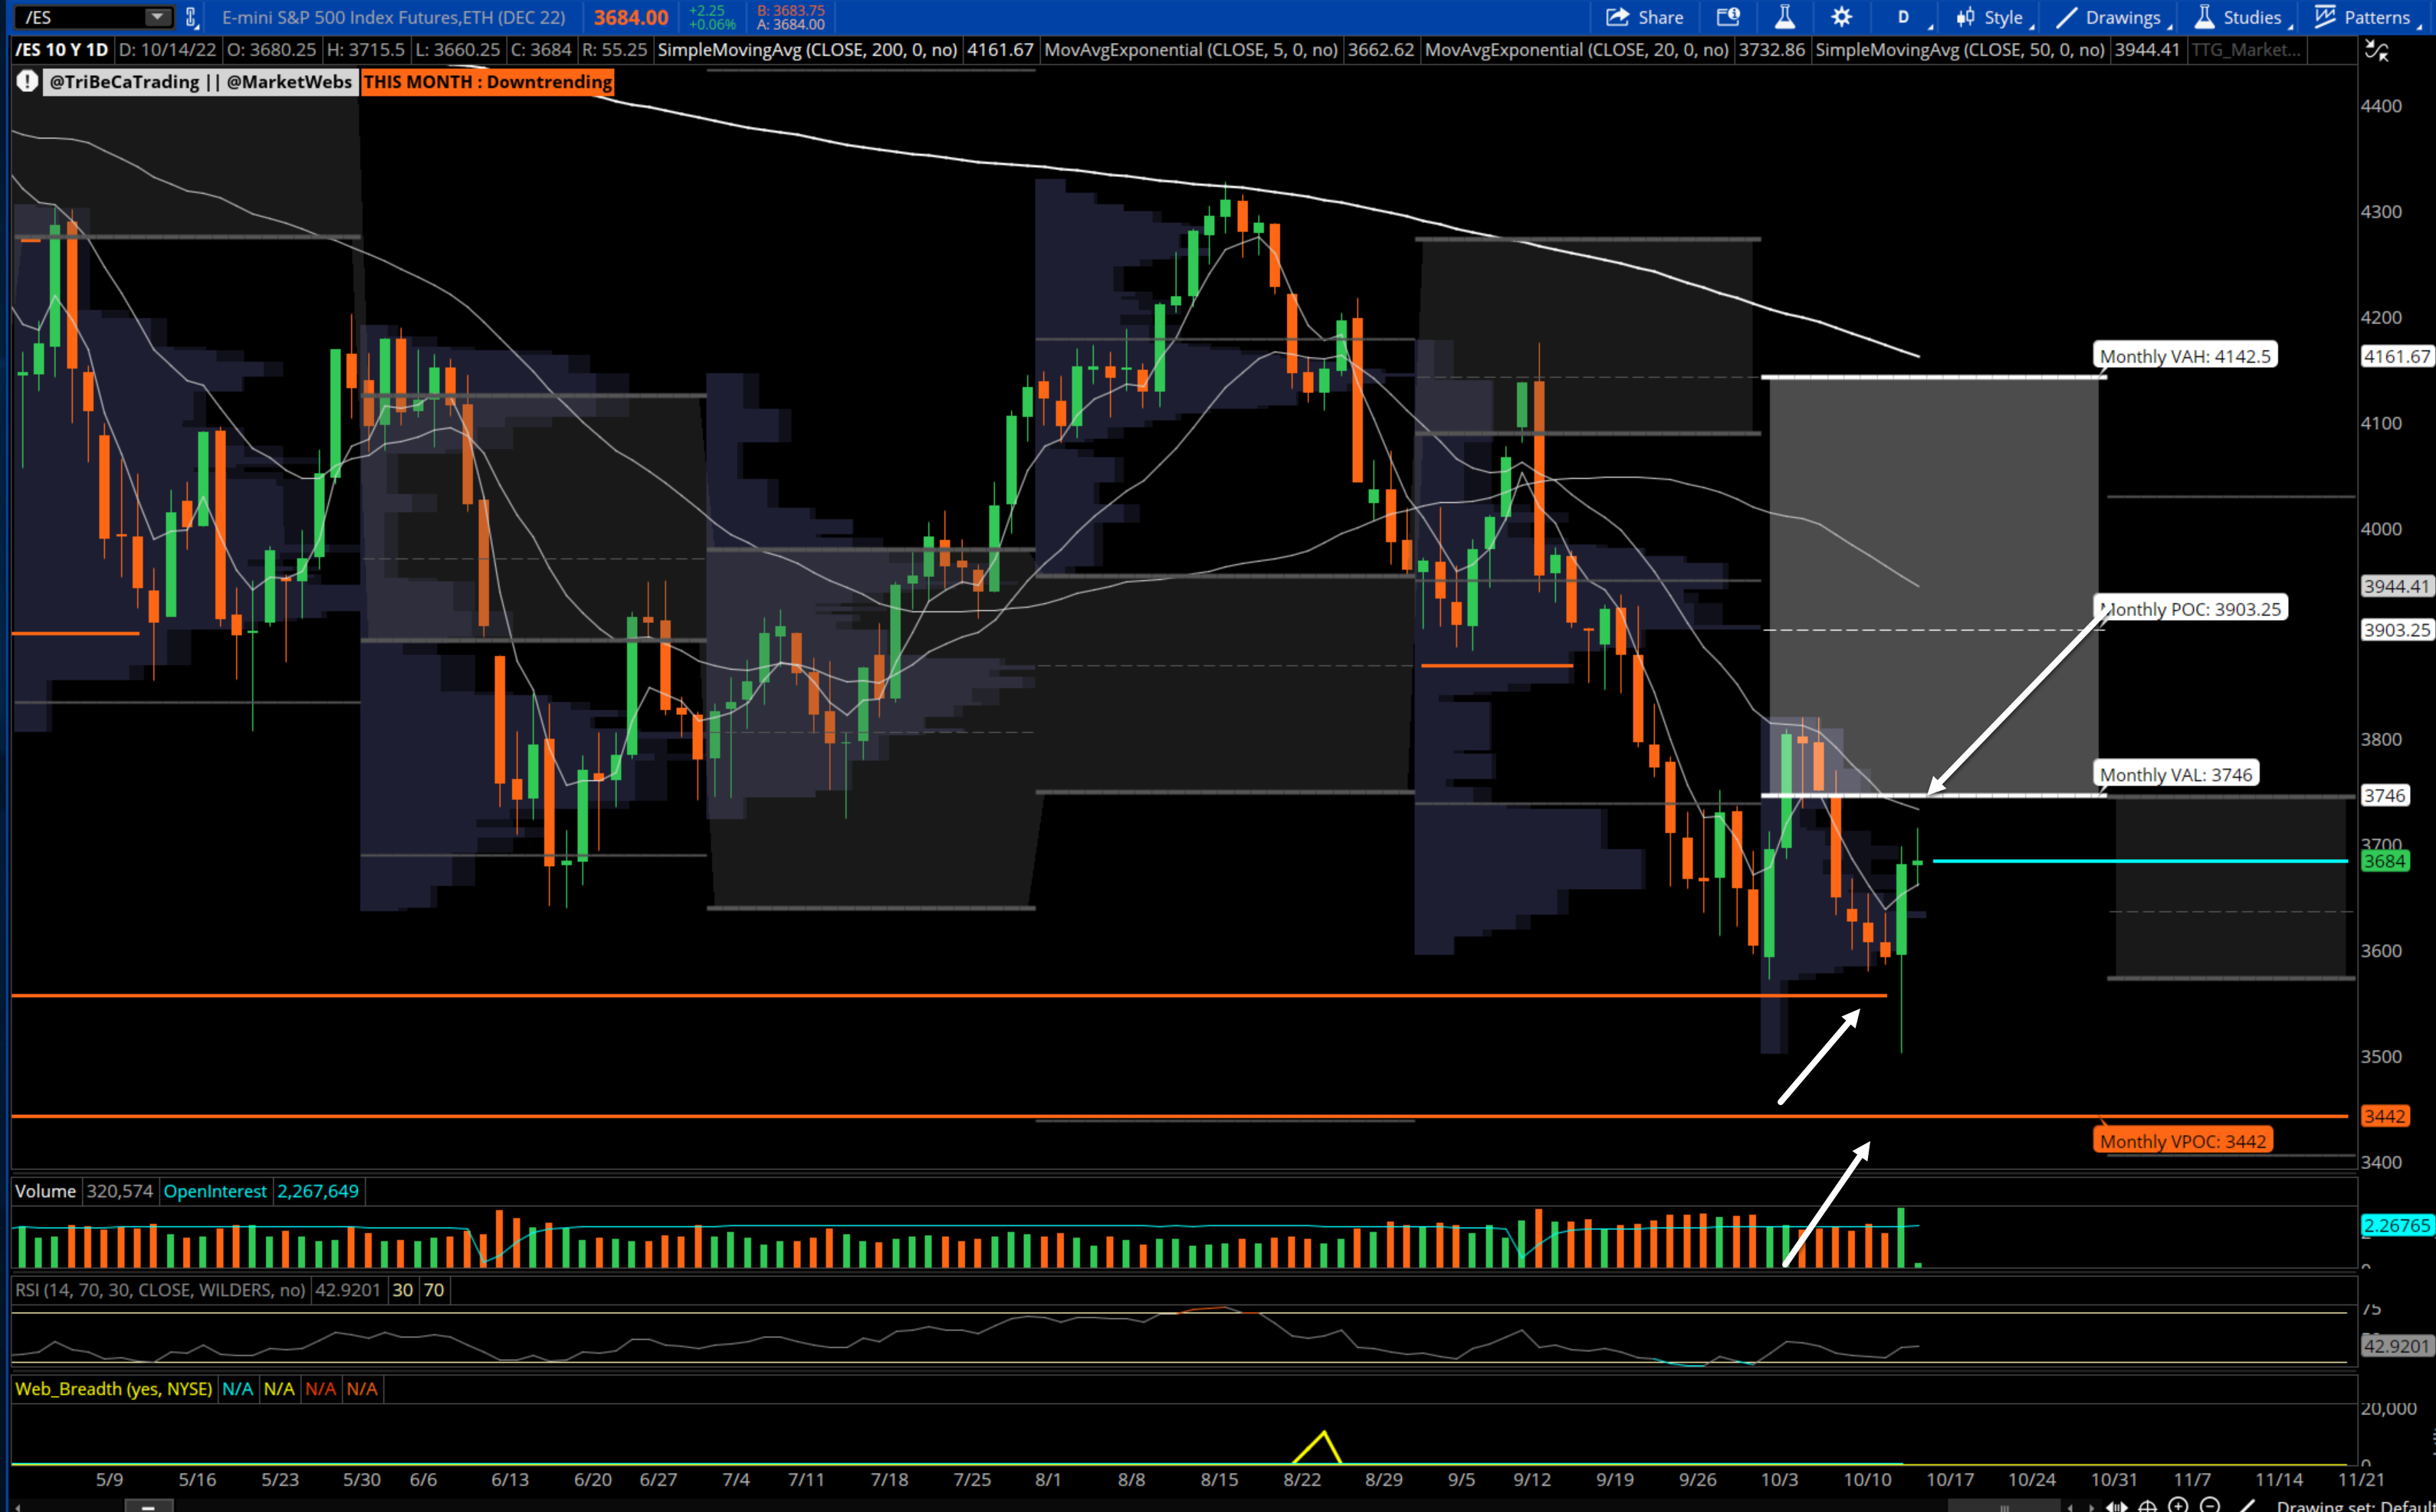Toggle the show/hide studies curve icon
Screen dimensions: 2436x1512
coord(2376,50)
